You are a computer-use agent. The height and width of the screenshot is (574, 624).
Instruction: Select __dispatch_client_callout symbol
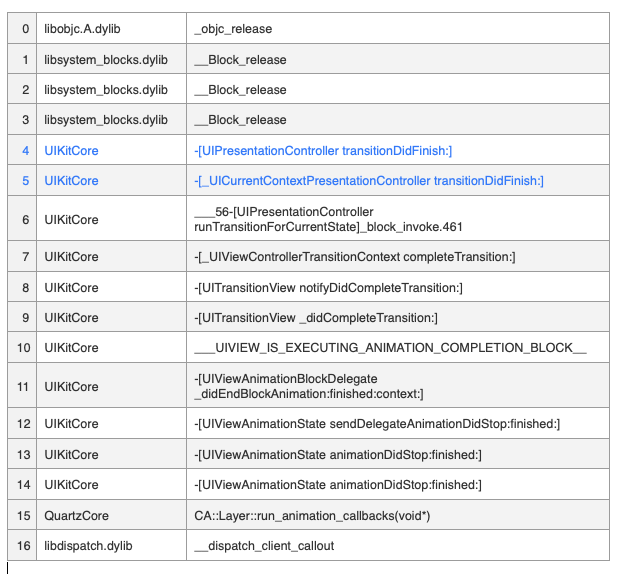pos(264,546)
